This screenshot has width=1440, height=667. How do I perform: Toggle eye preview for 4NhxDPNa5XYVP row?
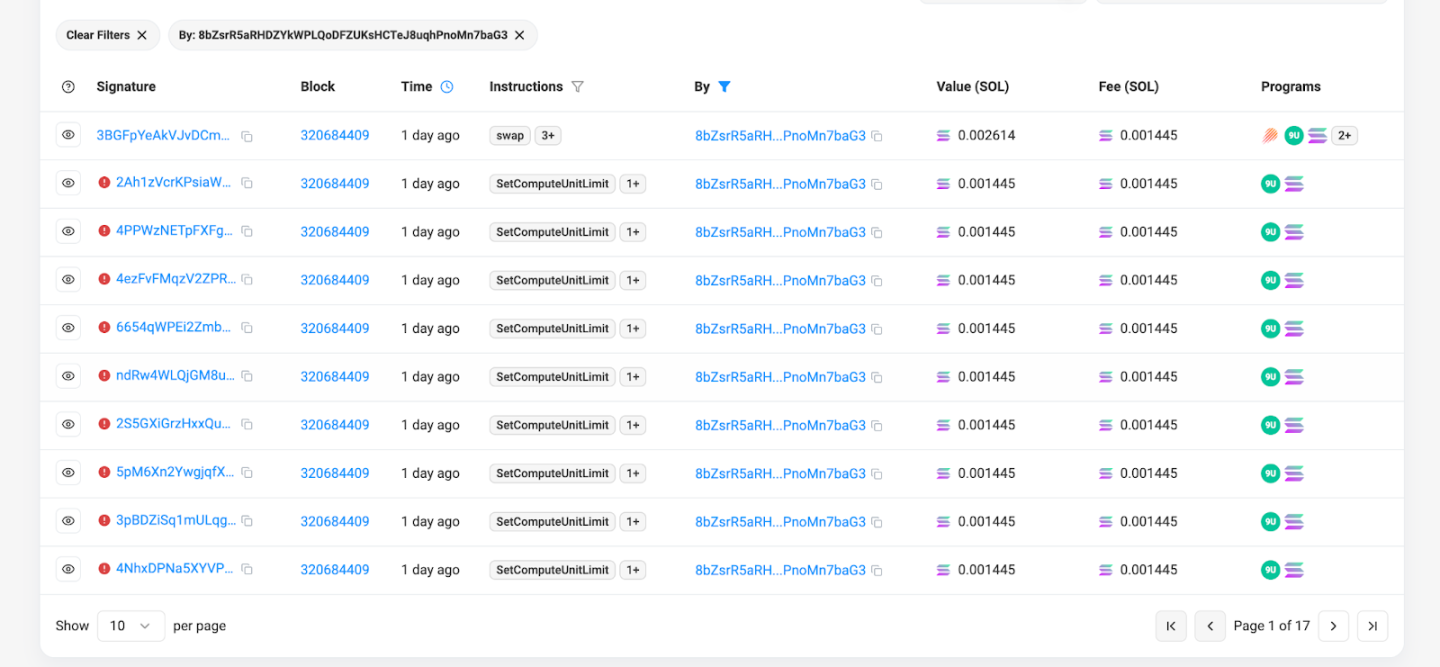coord(68,569)
